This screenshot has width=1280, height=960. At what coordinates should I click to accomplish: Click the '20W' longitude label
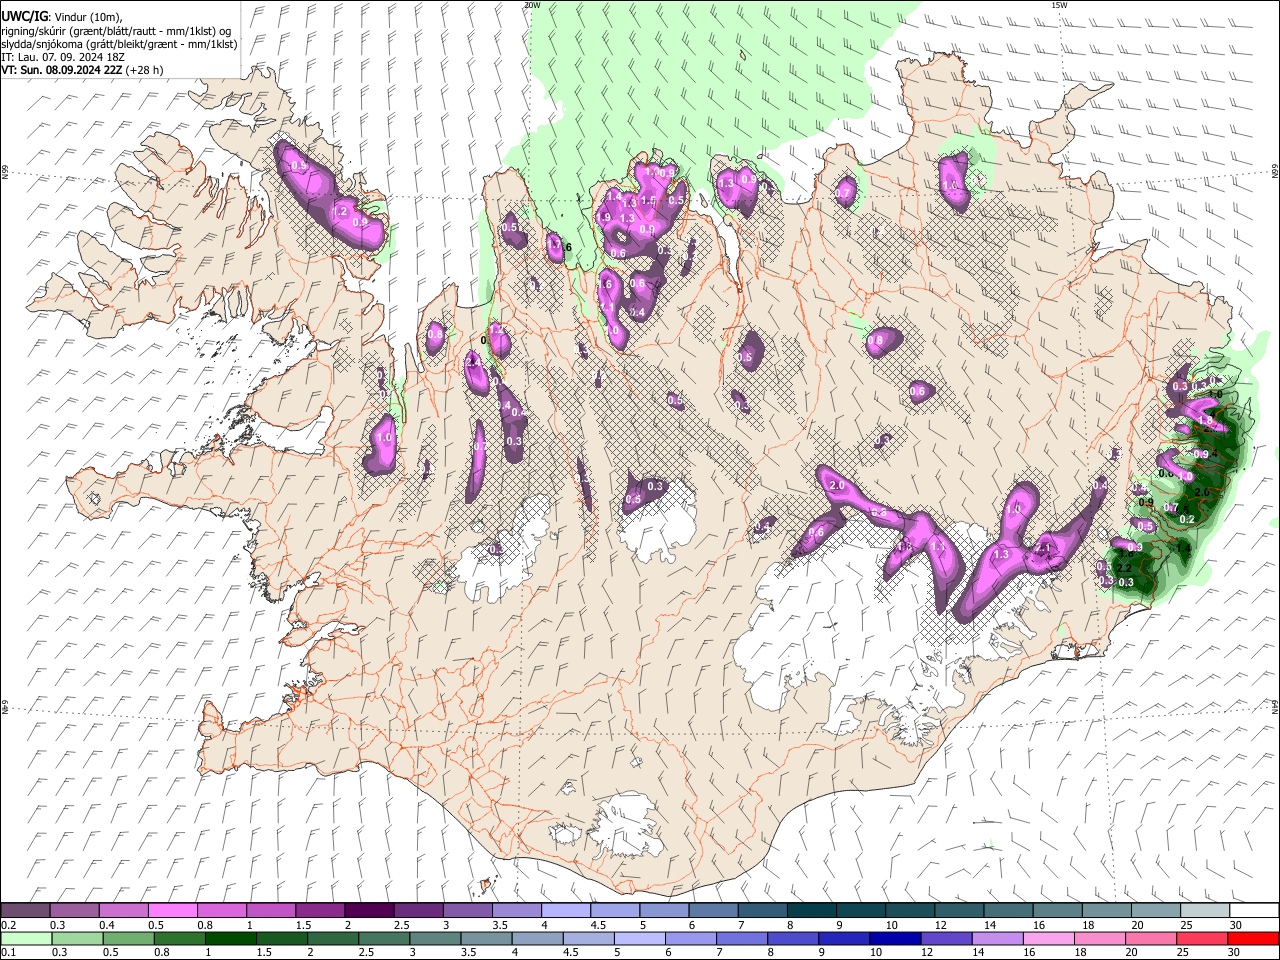(532, 5)
